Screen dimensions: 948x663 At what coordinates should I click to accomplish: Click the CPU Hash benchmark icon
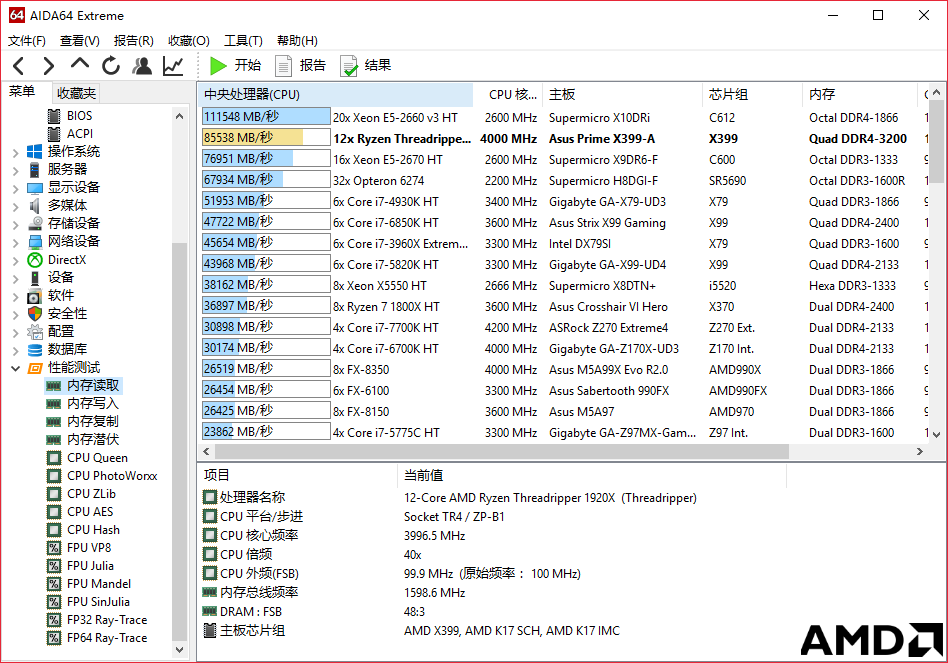click(54, 530)
